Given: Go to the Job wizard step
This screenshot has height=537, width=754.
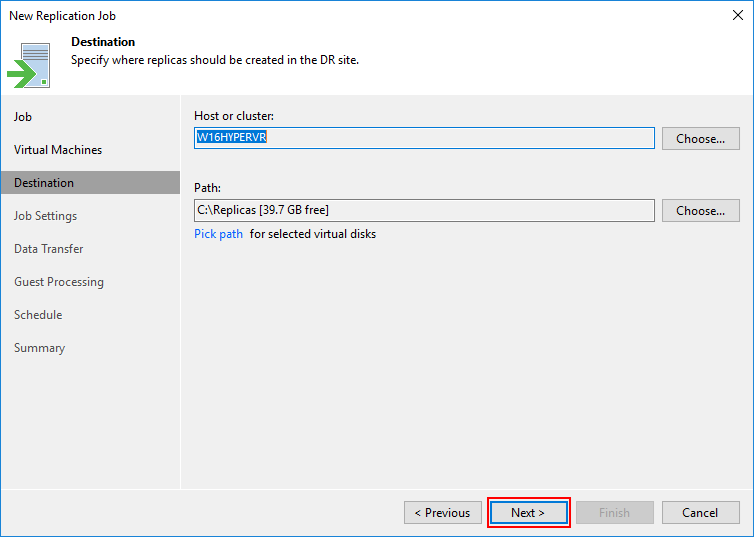Looking at the screenshot, I should point(23,117).
